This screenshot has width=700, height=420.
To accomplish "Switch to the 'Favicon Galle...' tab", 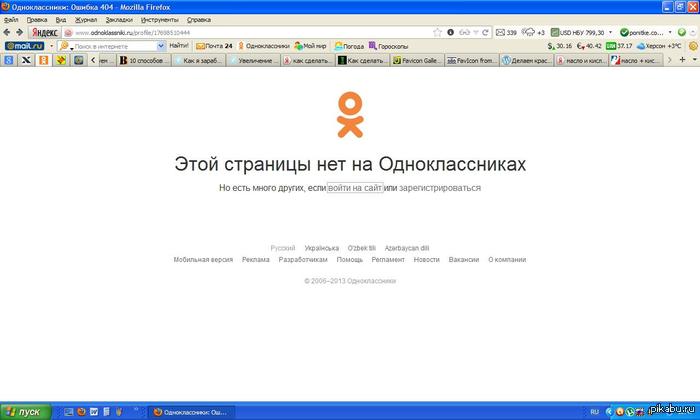I will click(417, 60).
